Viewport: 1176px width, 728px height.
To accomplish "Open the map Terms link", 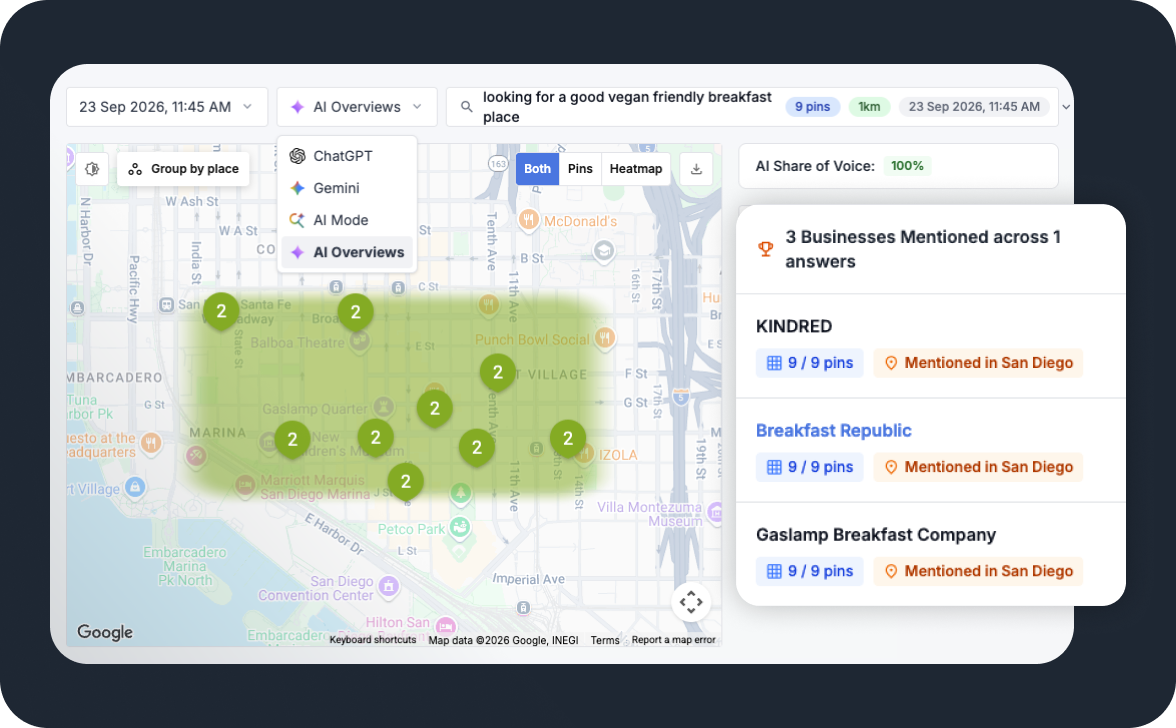I will [604, 640].
